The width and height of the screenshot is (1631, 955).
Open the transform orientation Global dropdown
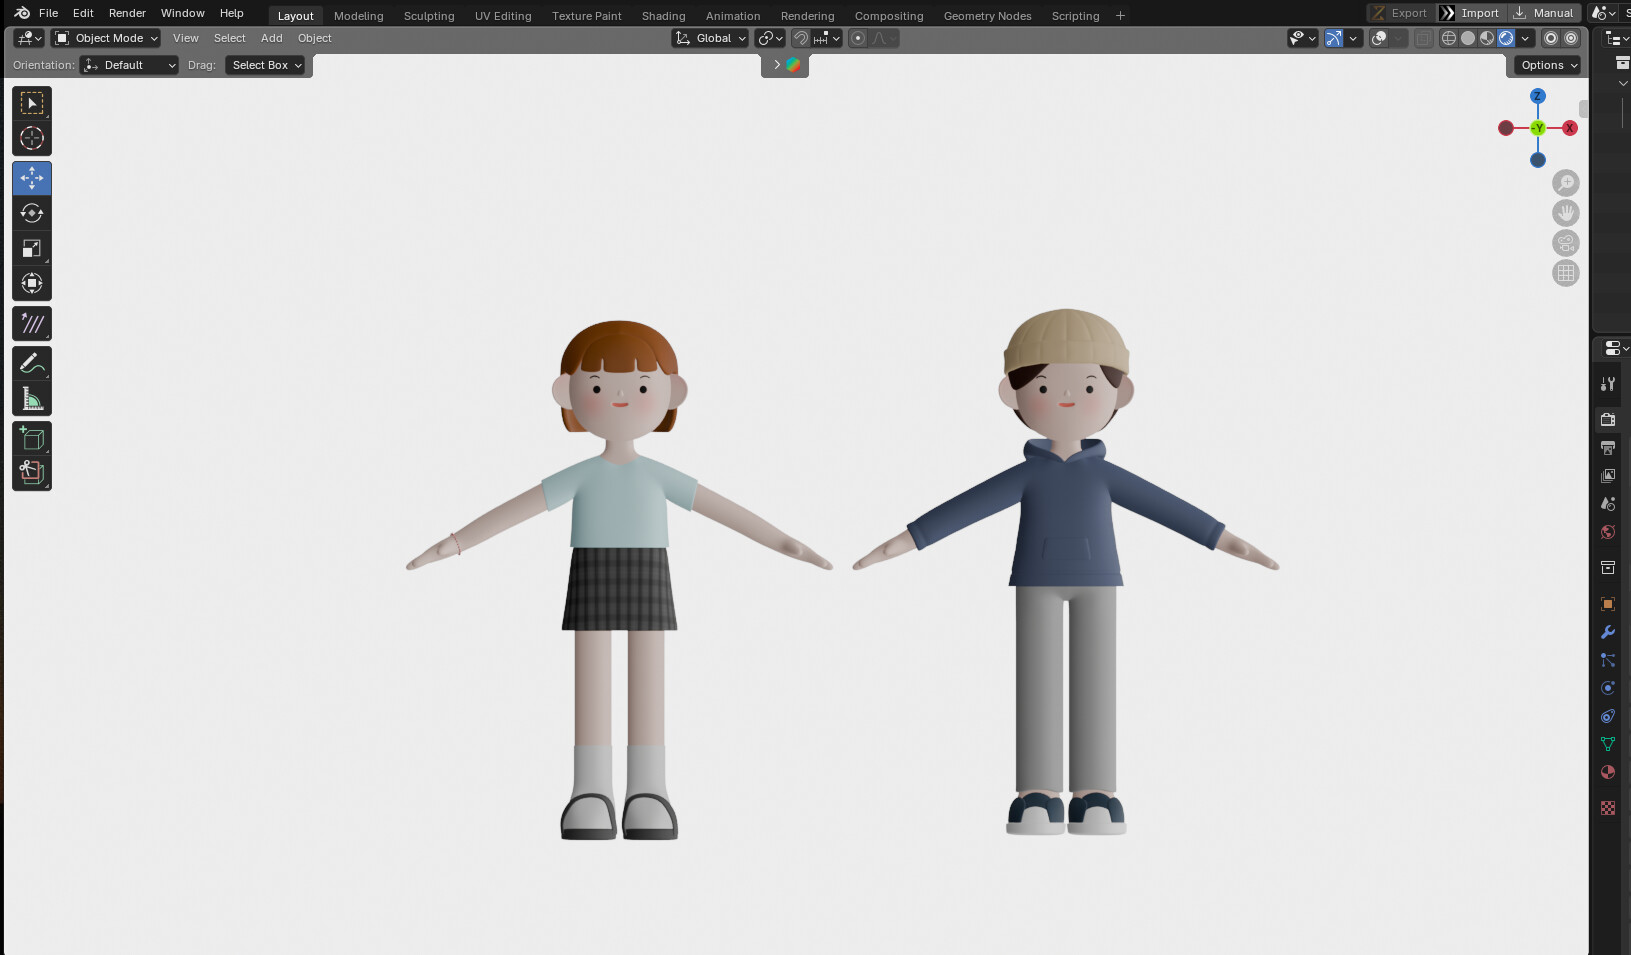pos(710,38)
